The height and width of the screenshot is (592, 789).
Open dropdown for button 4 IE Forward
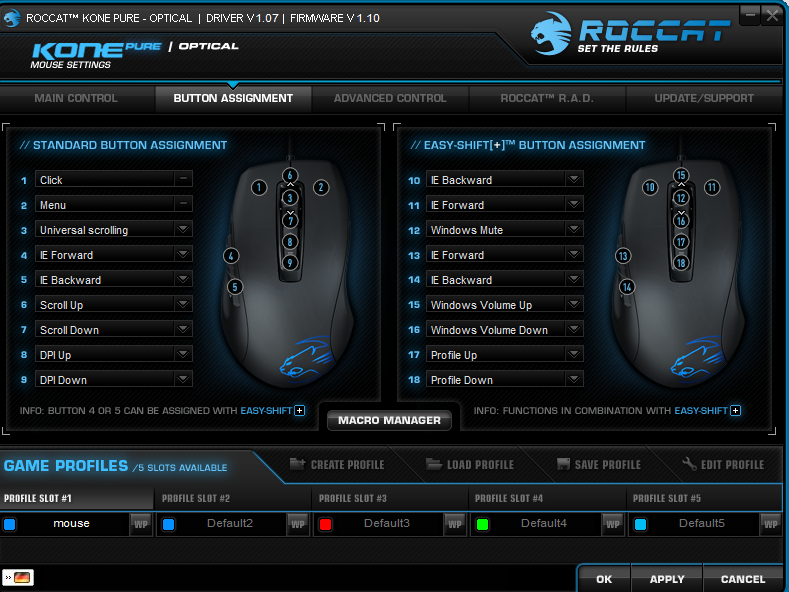tap(183, 254)
